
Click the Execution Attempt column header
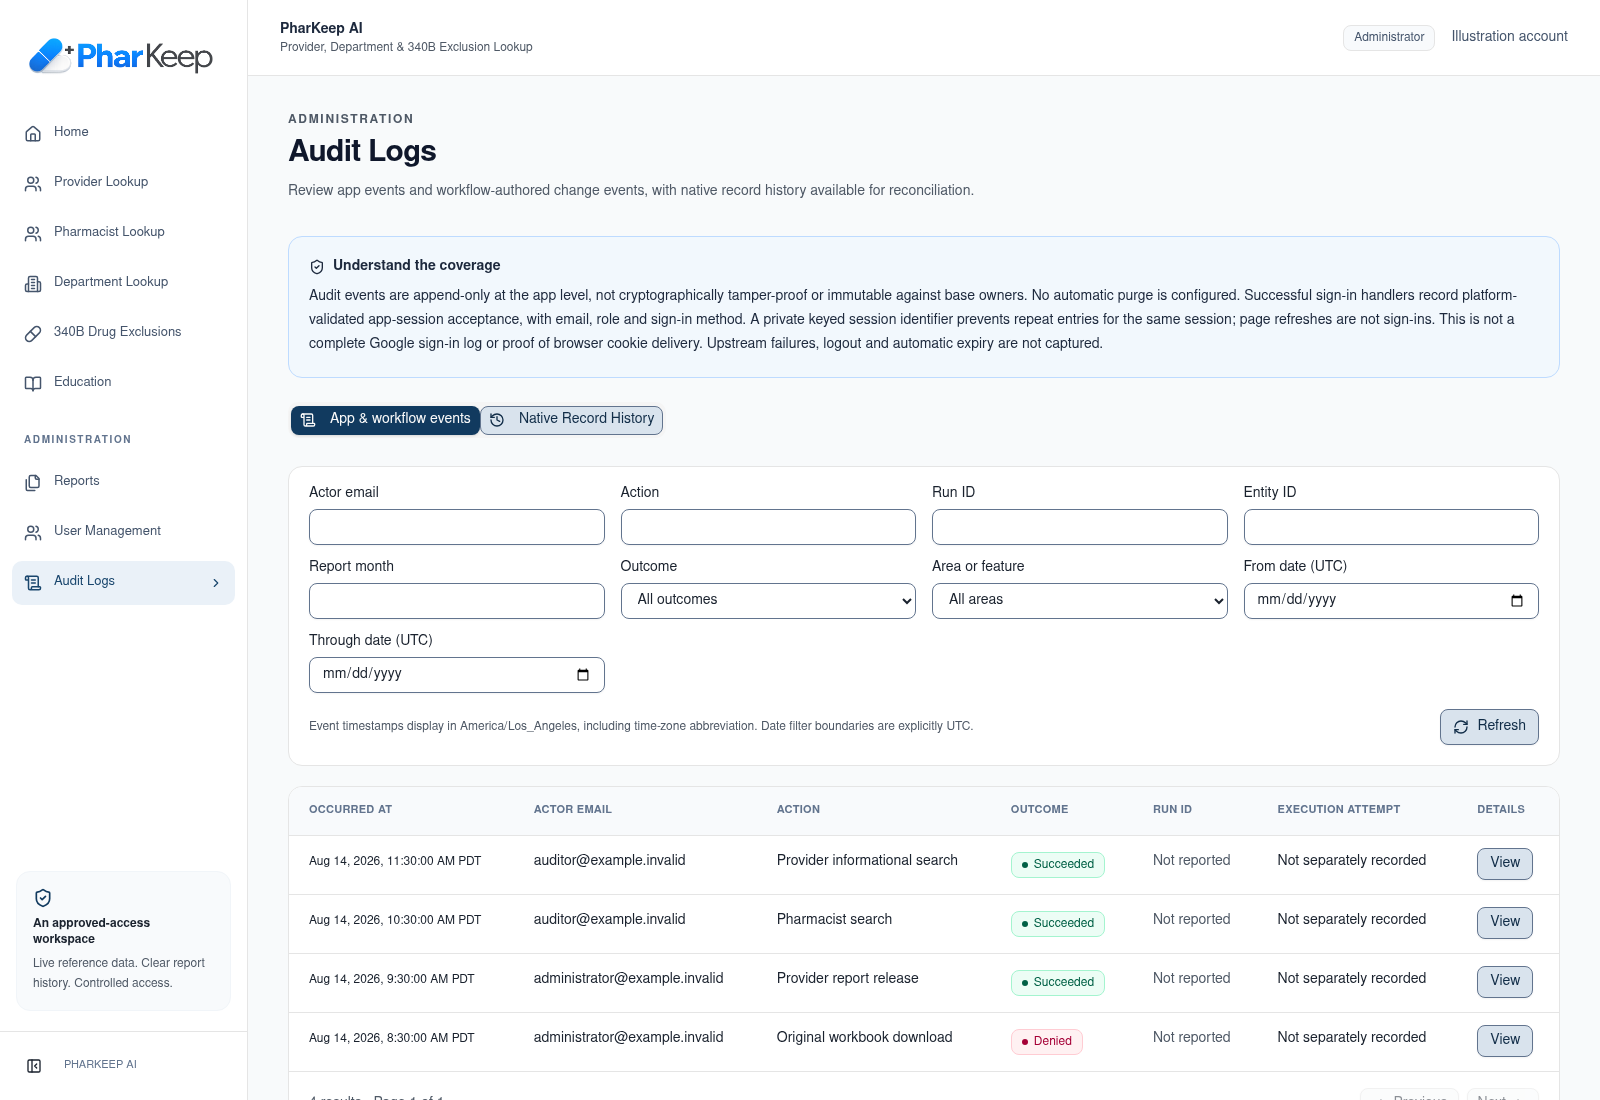[1338, 810]
